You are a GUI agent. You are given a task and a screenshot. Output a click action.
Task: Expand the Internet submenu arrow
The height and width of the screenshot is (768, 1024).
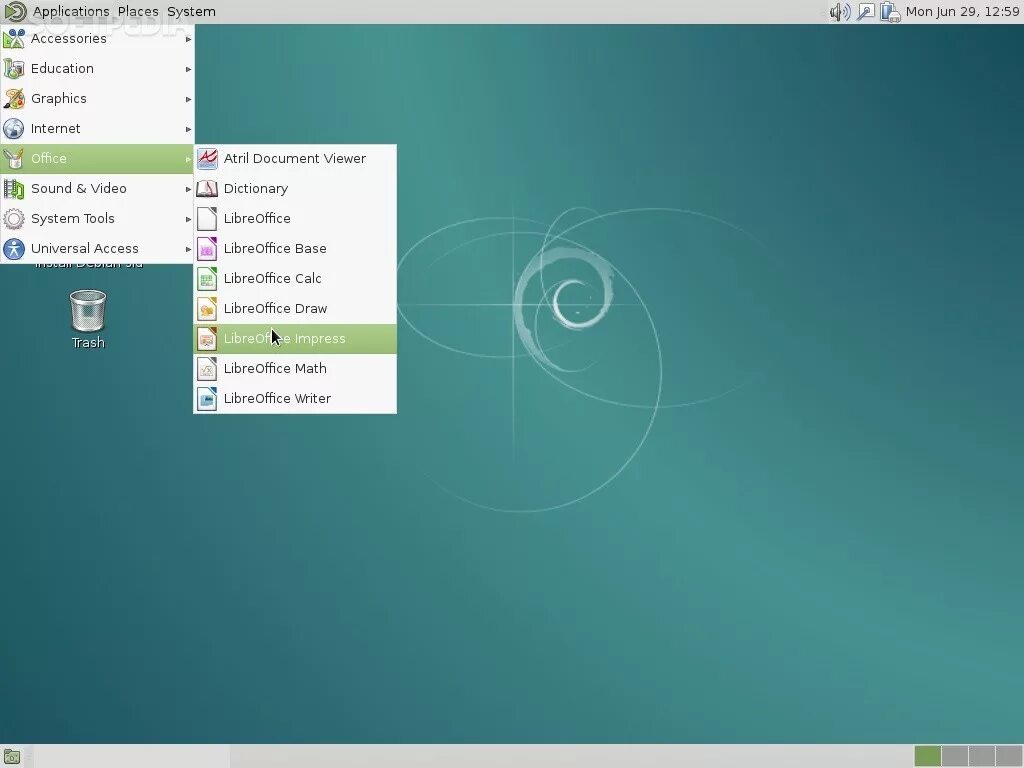[x=188, y=129]
